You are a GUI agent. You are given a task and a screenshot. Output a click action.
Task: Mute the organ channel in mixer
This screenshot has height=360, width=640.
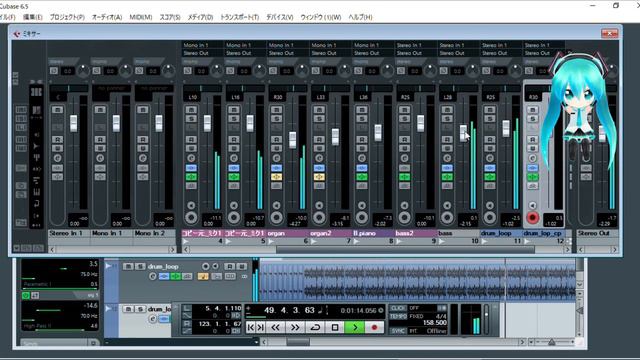(x=276, y=109)
